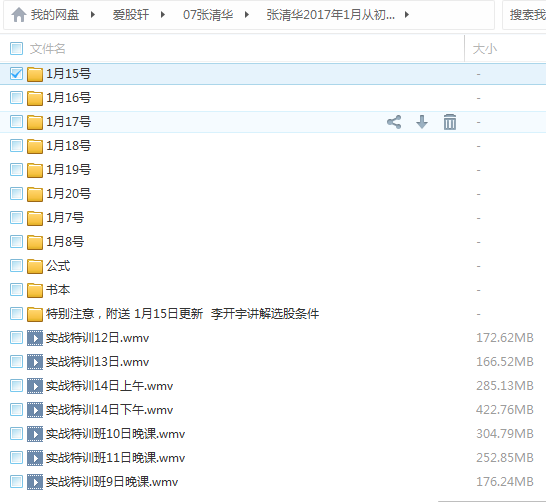Open the 书本 folder icon
Viewport: 546px width, 502px height.
[x=35, y=290]
